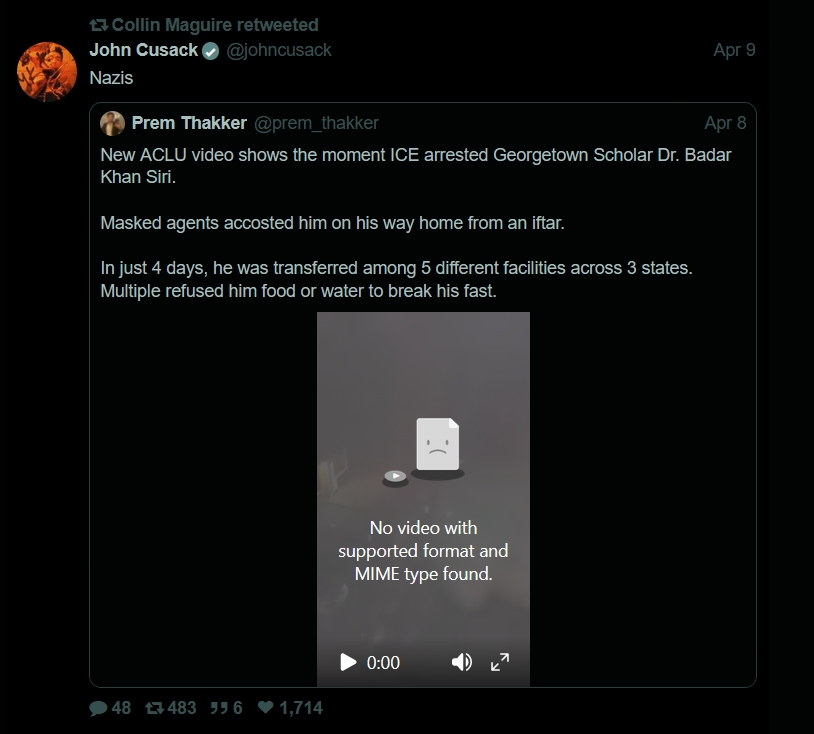814x734 pixels.
Task: Click the video 0:00 time display
Action: point(383,662)
